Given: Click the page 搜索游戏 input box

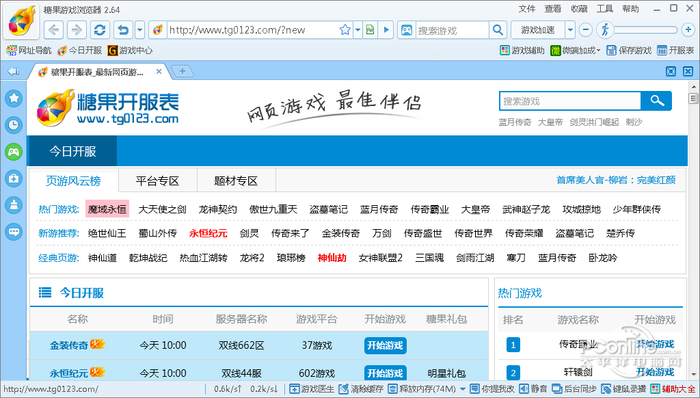Looking at the screenshot, I should tap(570, 101).
